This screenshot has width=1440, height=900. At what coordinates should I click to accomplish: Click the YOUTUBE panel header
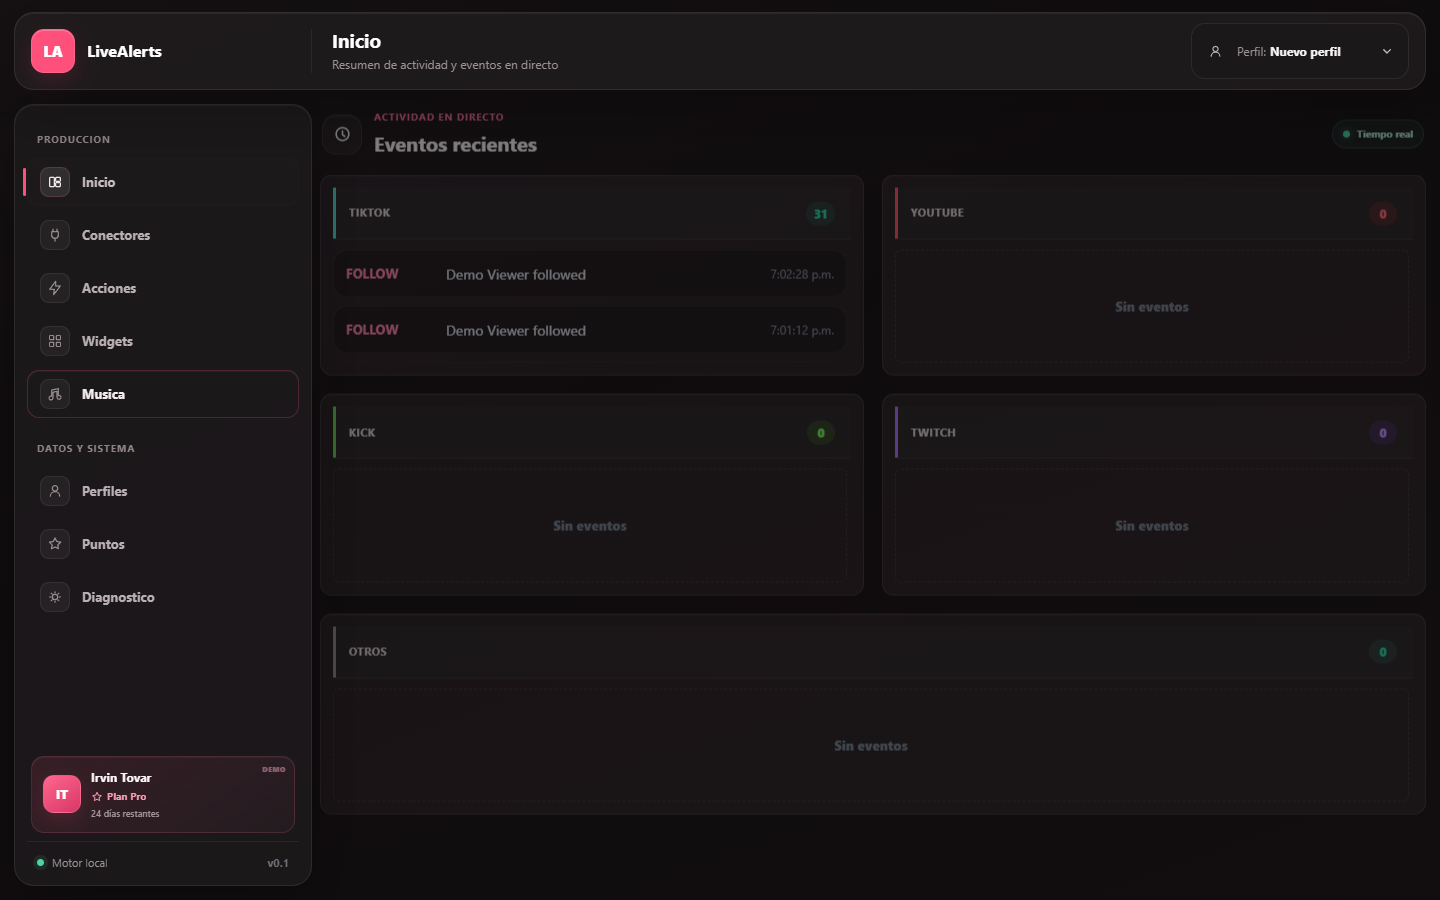1154,213
